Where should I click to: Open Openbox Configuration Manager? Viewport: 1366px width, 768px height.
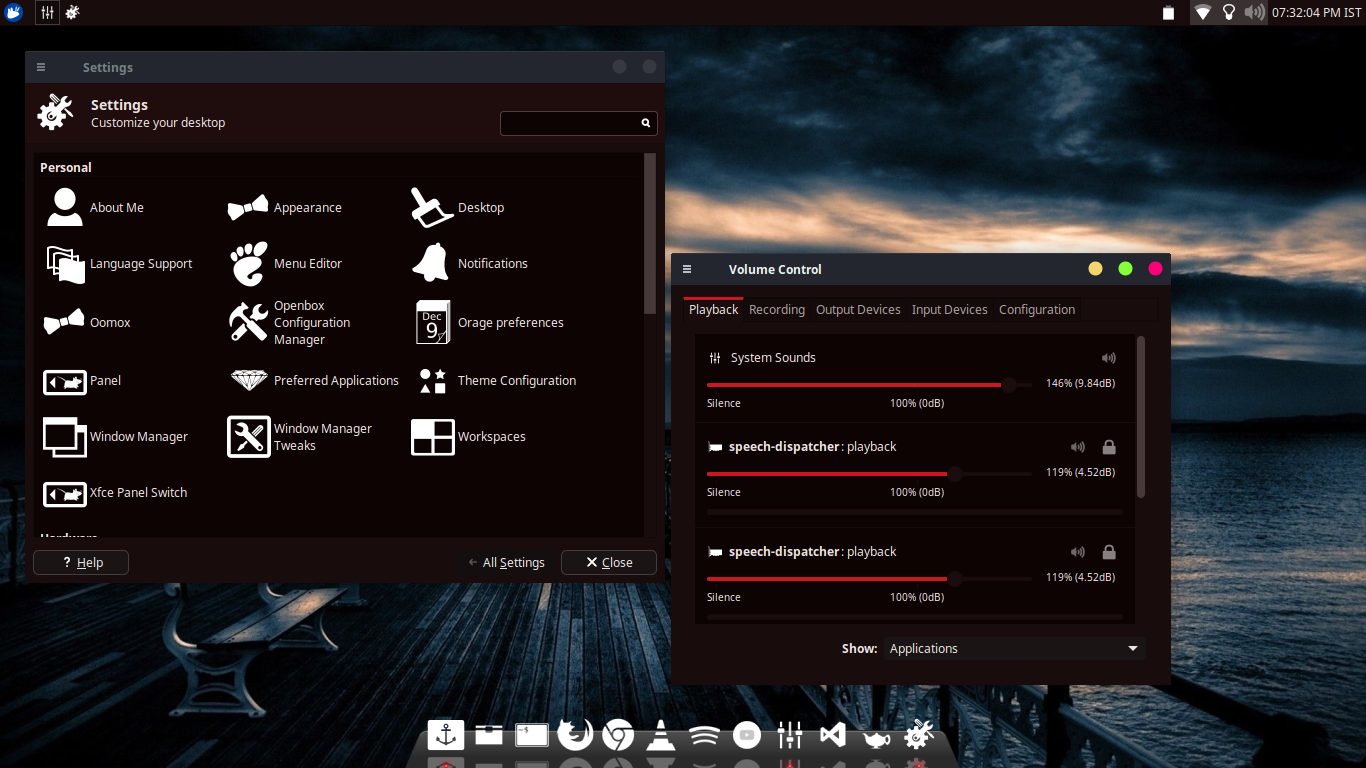pos(290,322)
